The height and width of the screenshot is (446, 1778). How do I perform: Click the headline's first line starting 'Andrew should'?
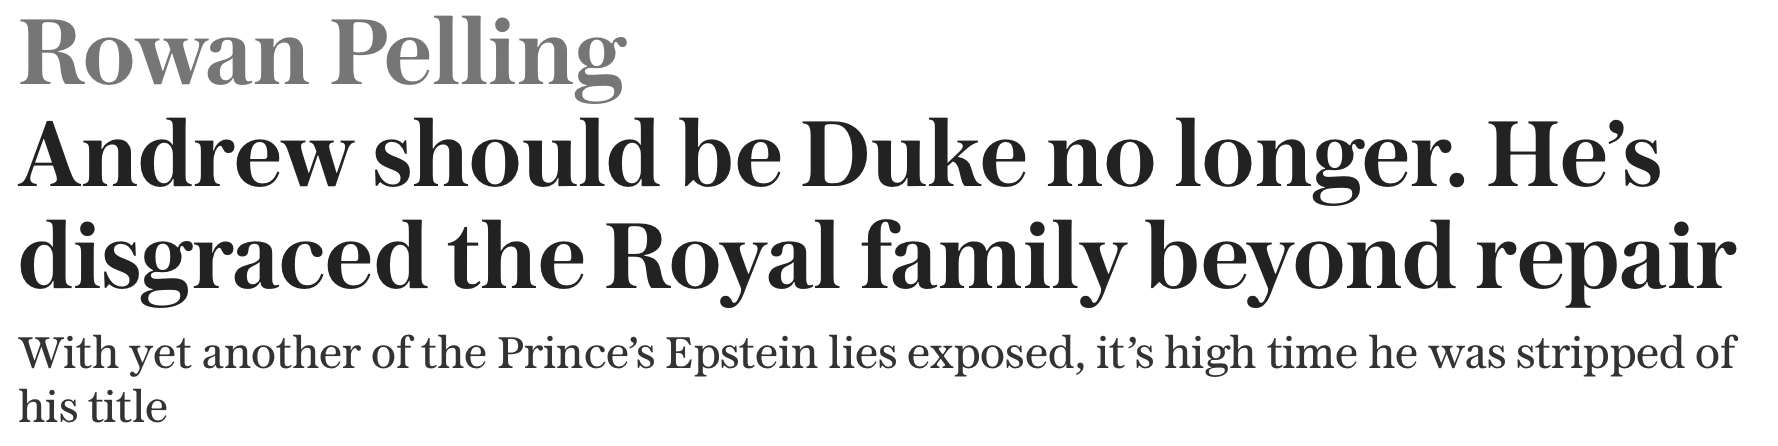[x=840, y=158]
